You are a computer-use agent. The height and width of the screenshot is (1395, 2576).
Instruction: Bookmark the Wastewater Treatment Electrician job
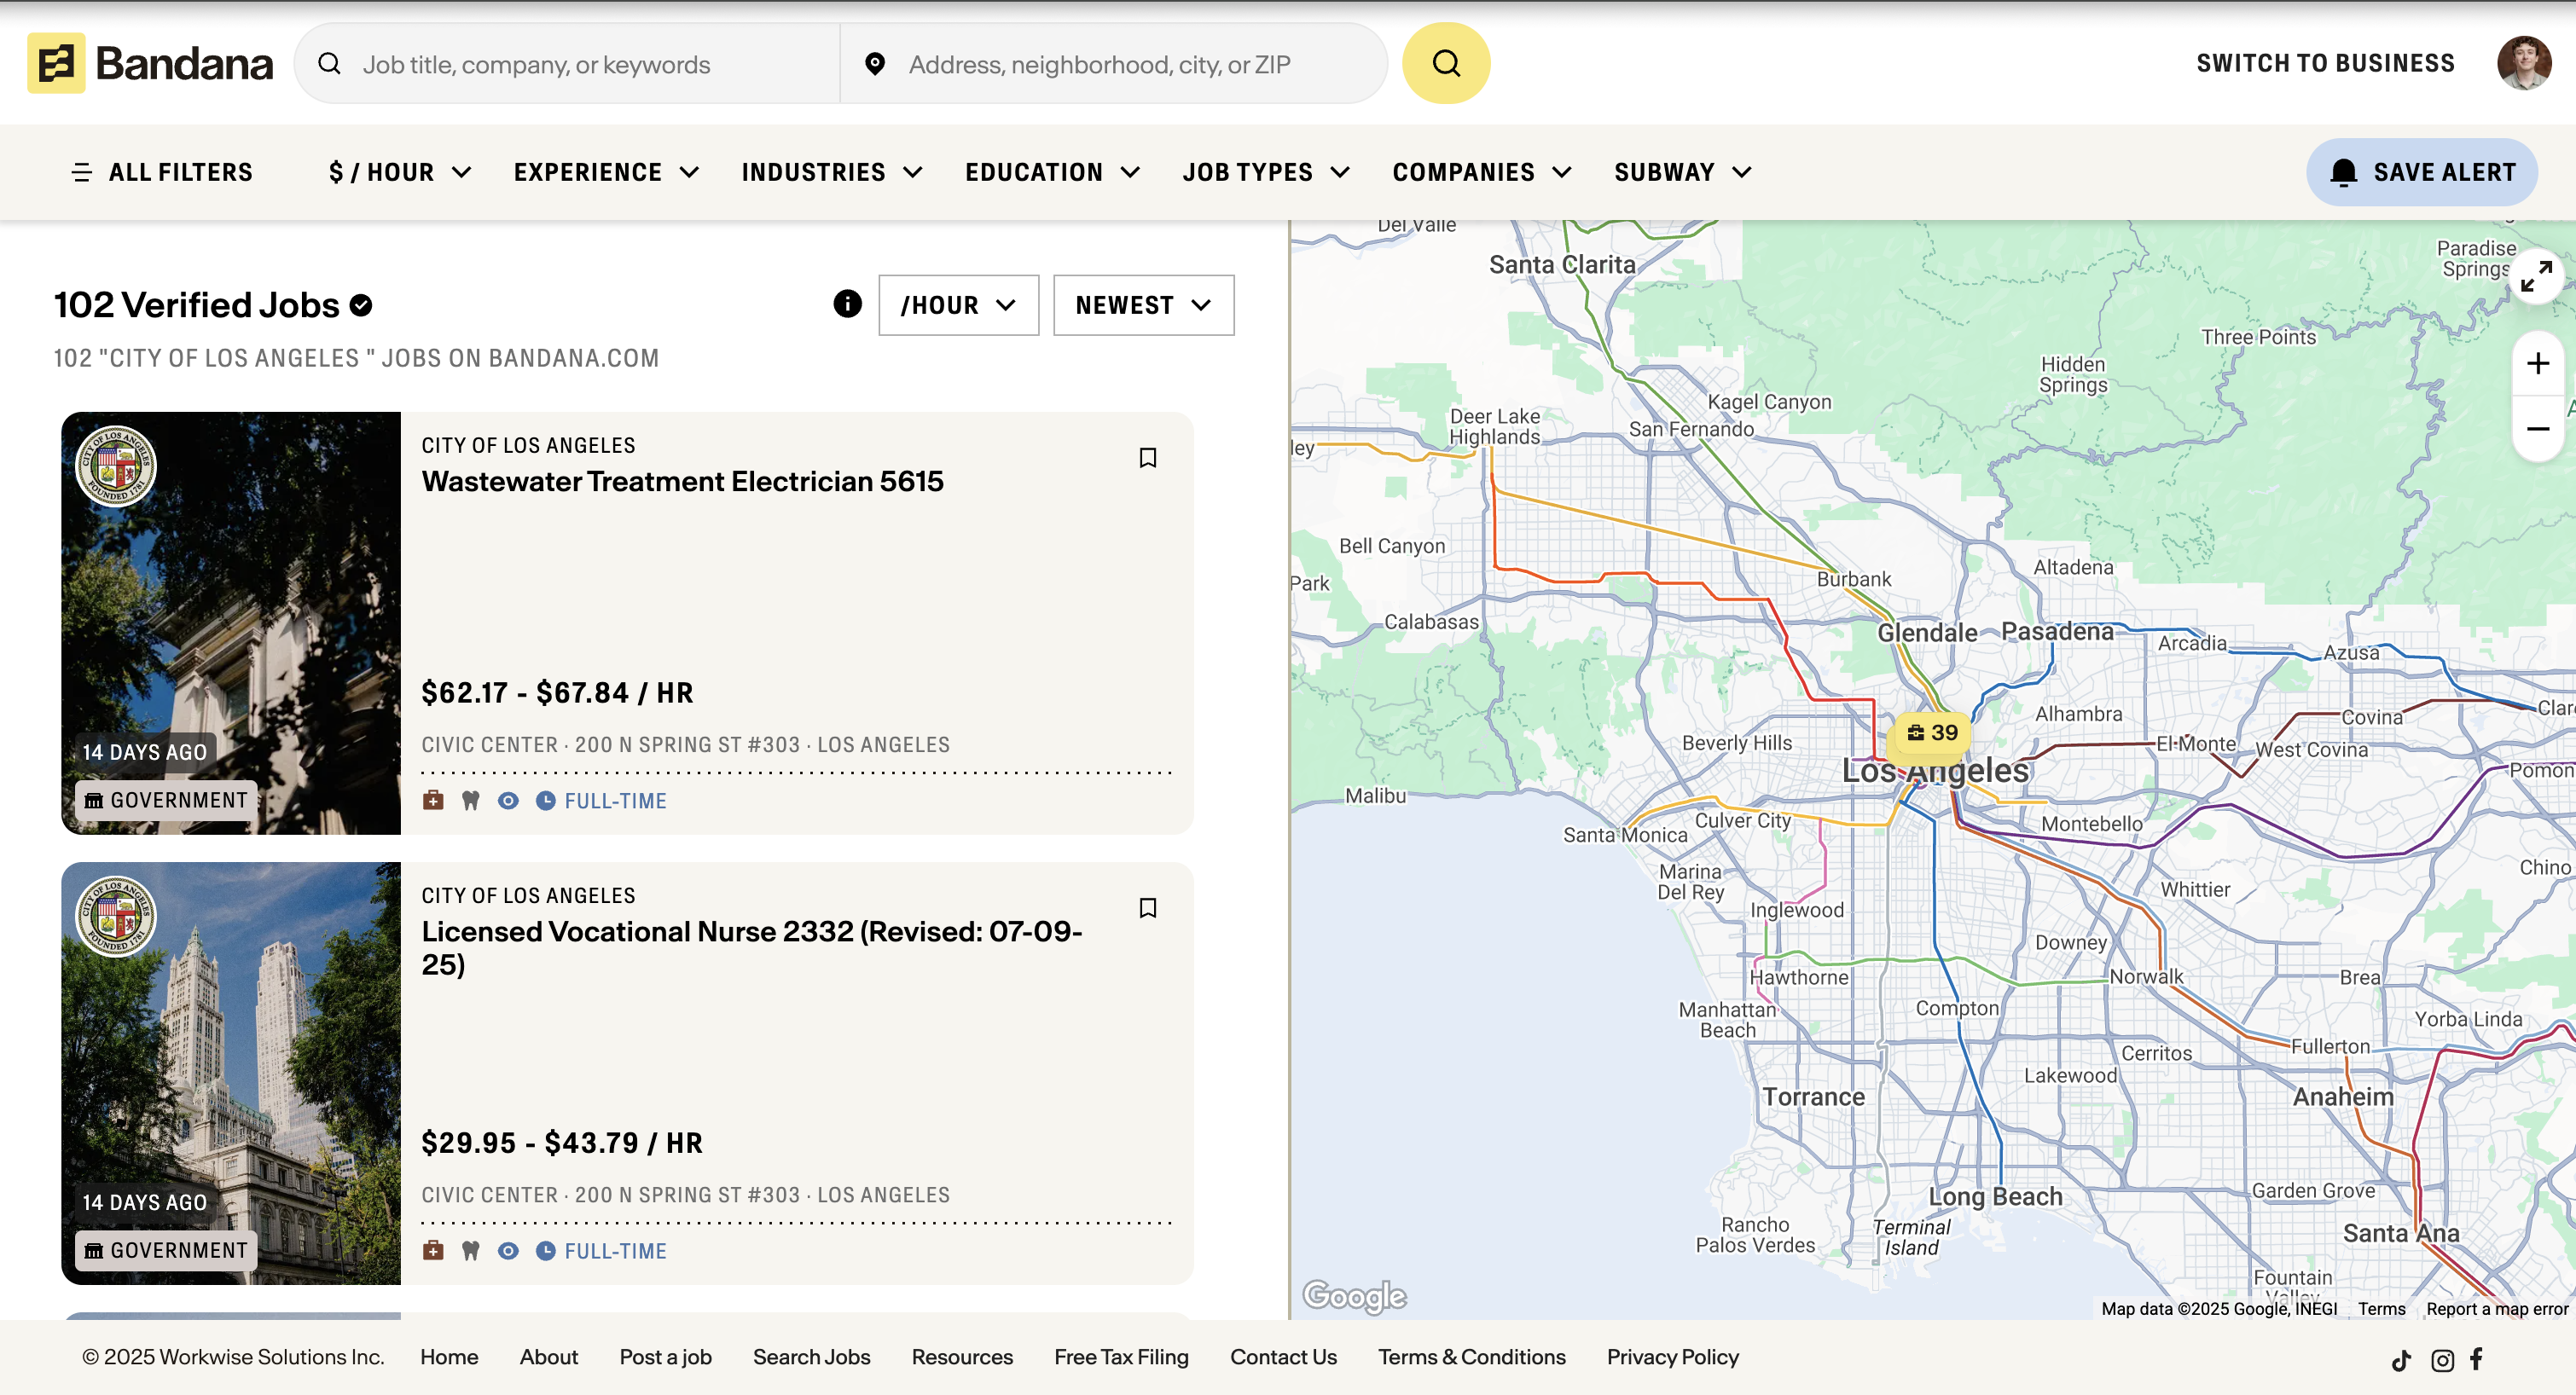pyautogui.click(x=1147, y=458)
